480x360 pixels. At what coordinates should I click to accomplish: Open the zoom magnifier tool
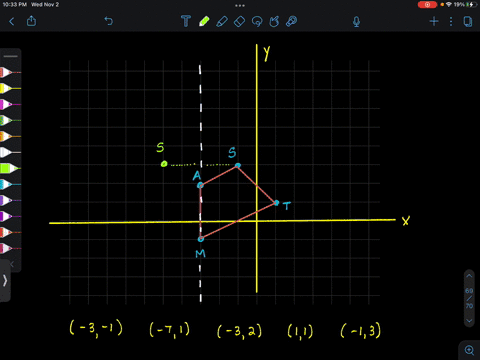(x=469, y=350)
